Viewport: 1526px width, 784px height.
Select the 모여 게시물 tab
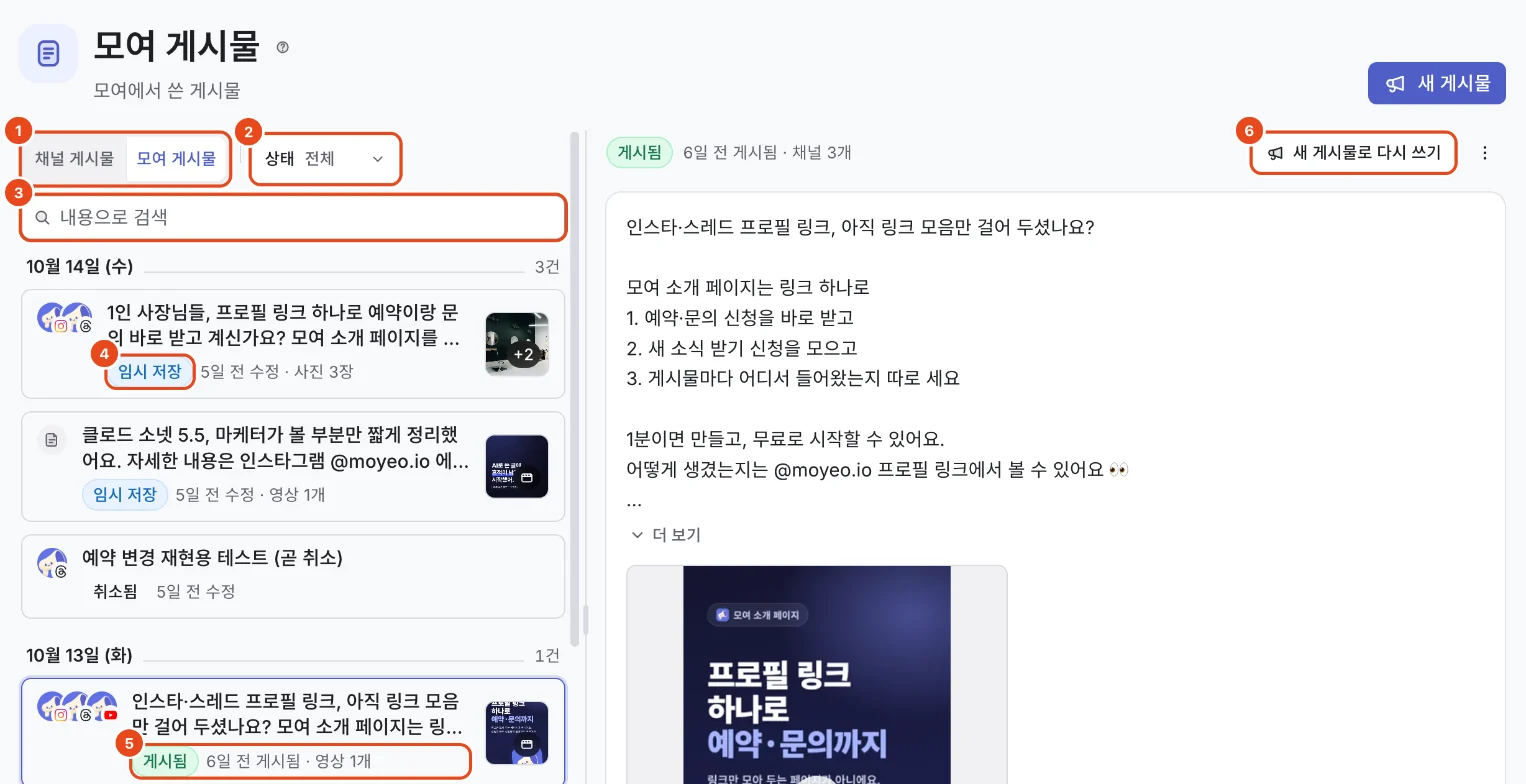[176, 158]
